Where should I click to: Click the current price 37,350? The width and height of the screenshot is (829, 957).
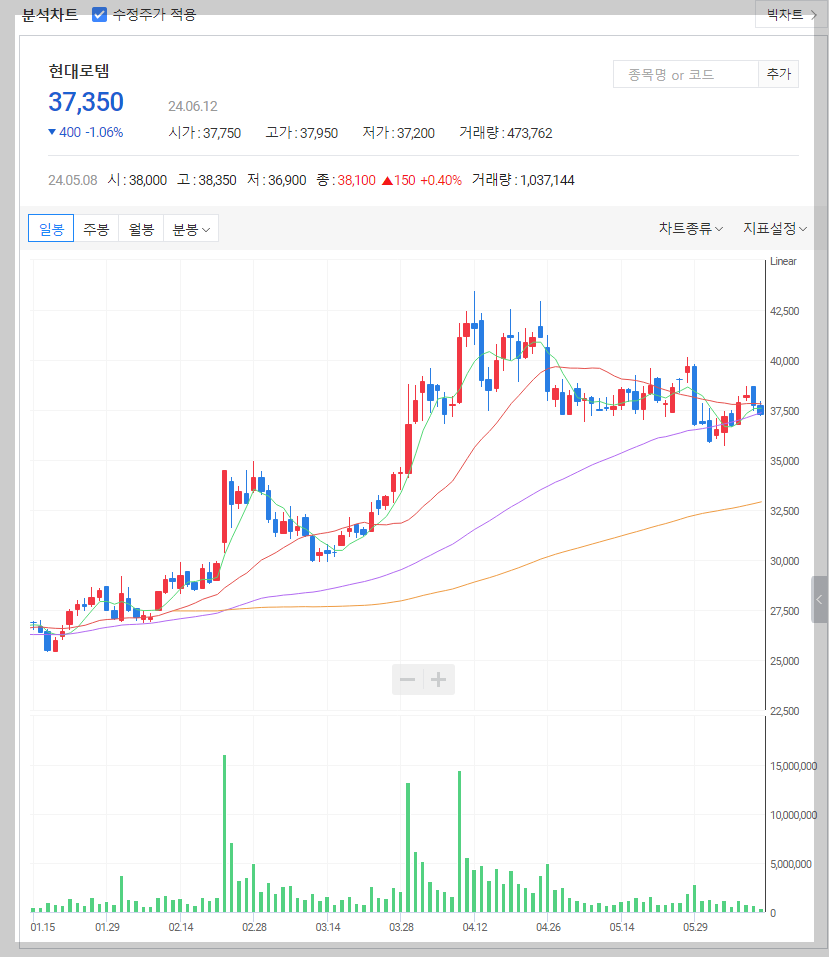pyautogui.click(x=86, y=102)
